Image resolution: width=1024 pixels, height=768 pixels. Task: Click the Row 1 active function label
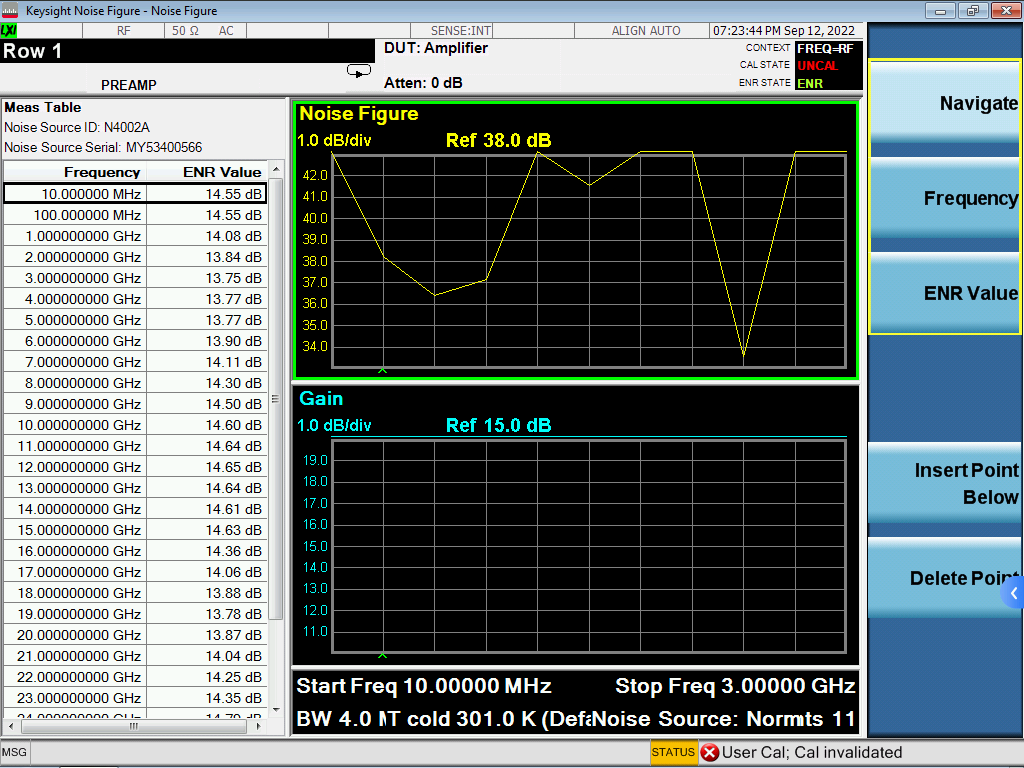32,51
